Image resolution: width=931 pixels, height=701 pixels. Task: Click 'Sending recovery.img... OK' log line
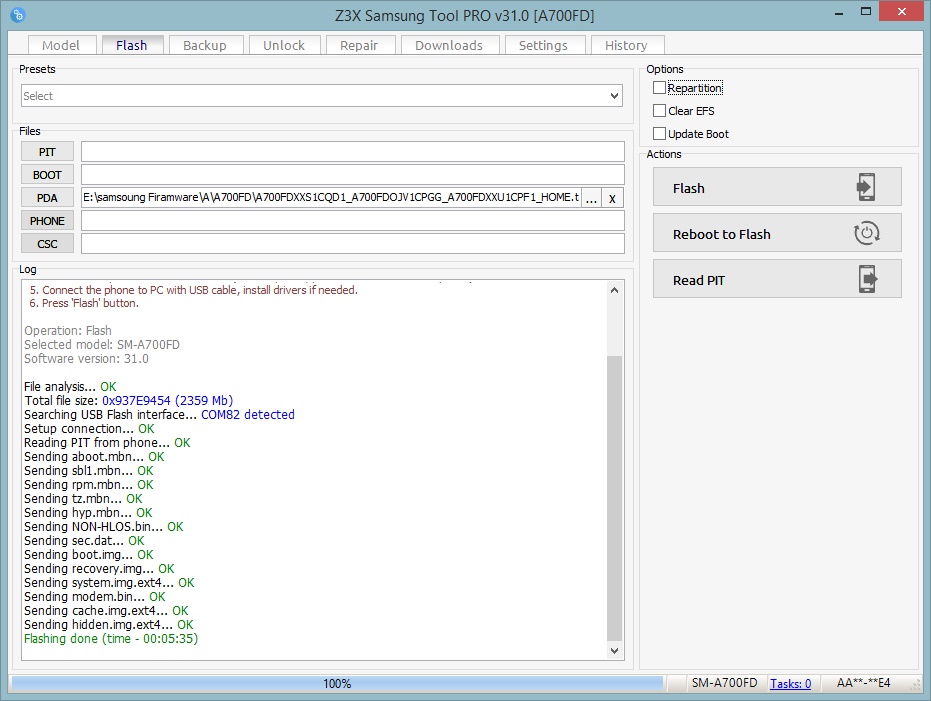(x=99, y=569)
